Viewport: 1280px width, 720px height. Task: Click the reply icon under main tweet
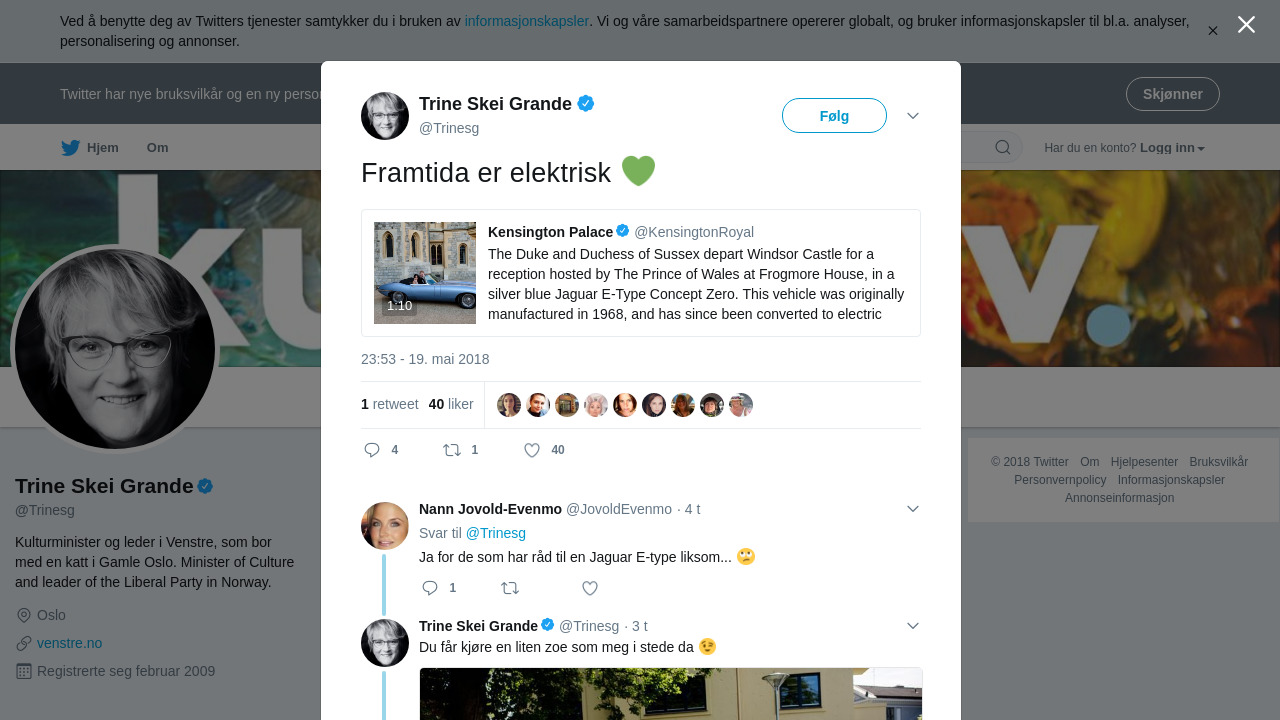[x=372, y=450]
